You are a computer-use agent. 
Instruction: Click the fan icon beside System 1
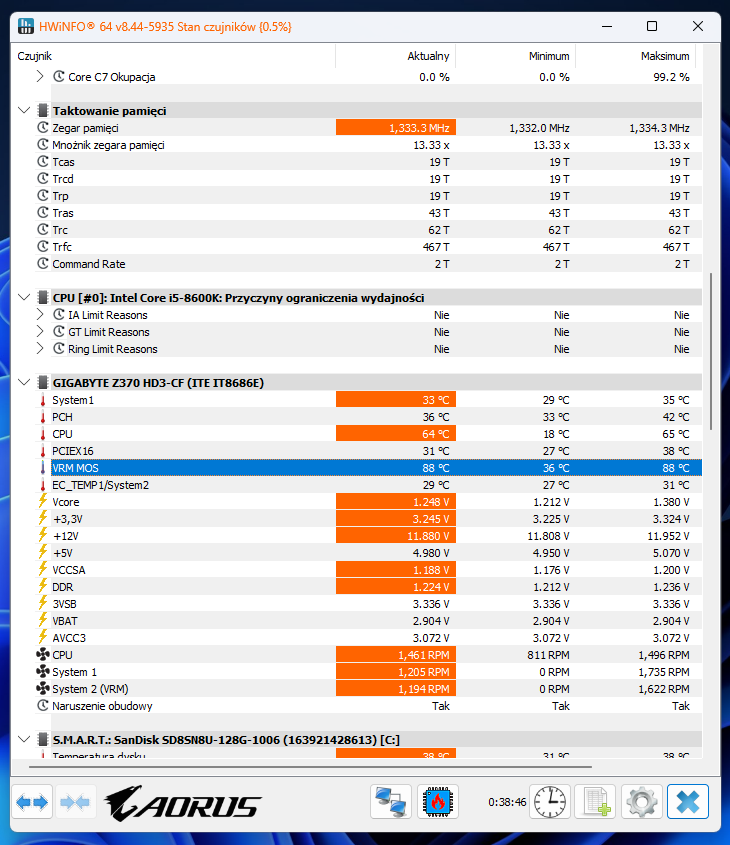point(43,672)
